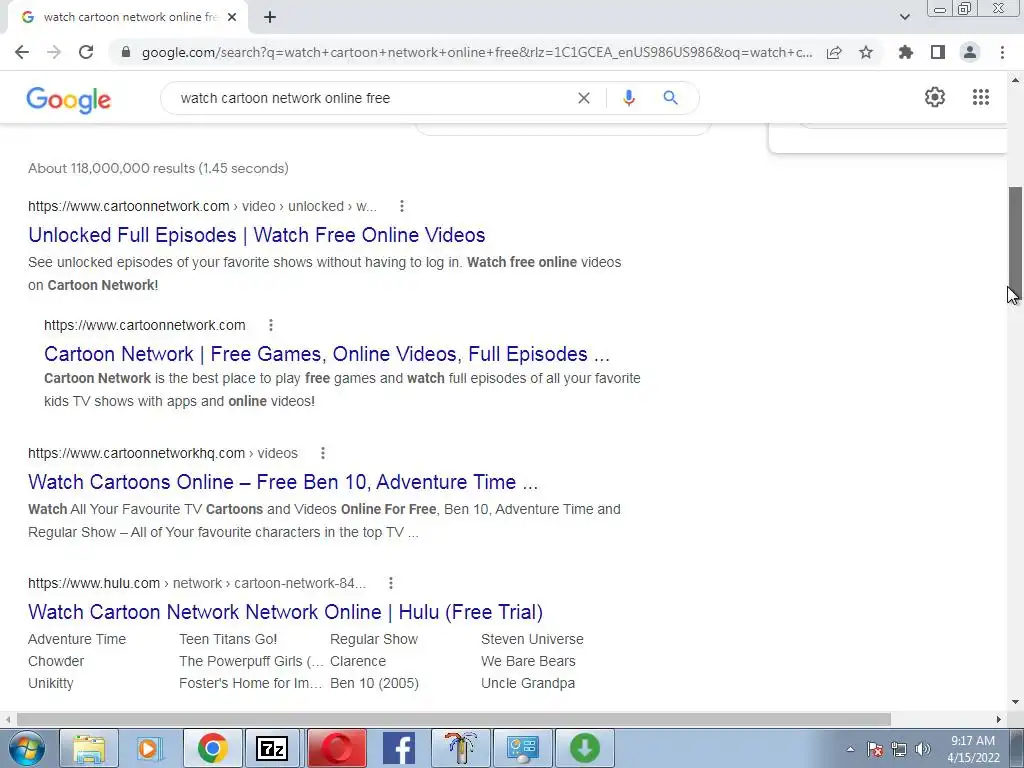Start voice search with microphone
This screenshot has width=1024, height=768.
coord(628,98)
